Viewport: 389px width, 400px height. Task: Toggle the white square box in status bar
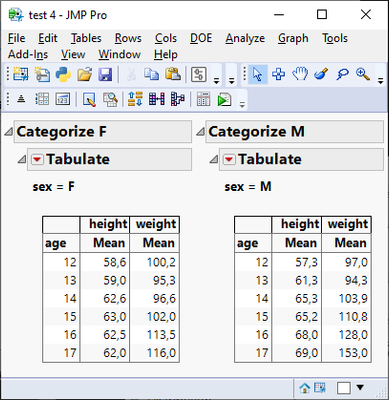(344, 388)
